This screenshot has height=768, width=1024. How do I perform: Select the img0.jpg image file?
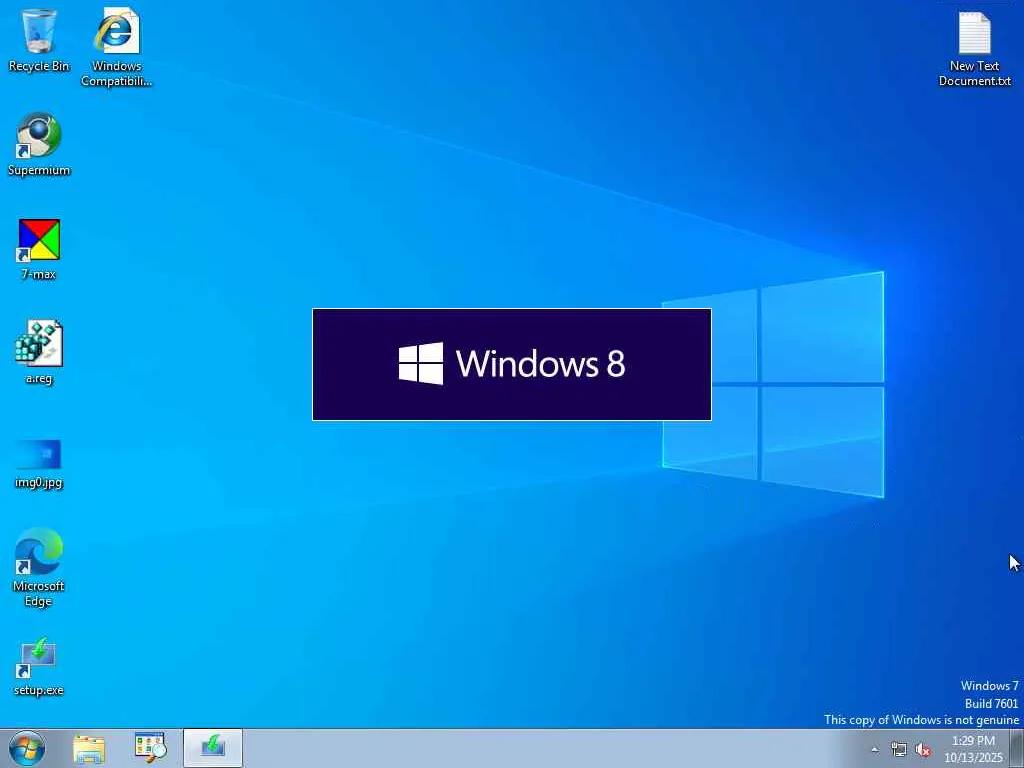click(39, 464)
